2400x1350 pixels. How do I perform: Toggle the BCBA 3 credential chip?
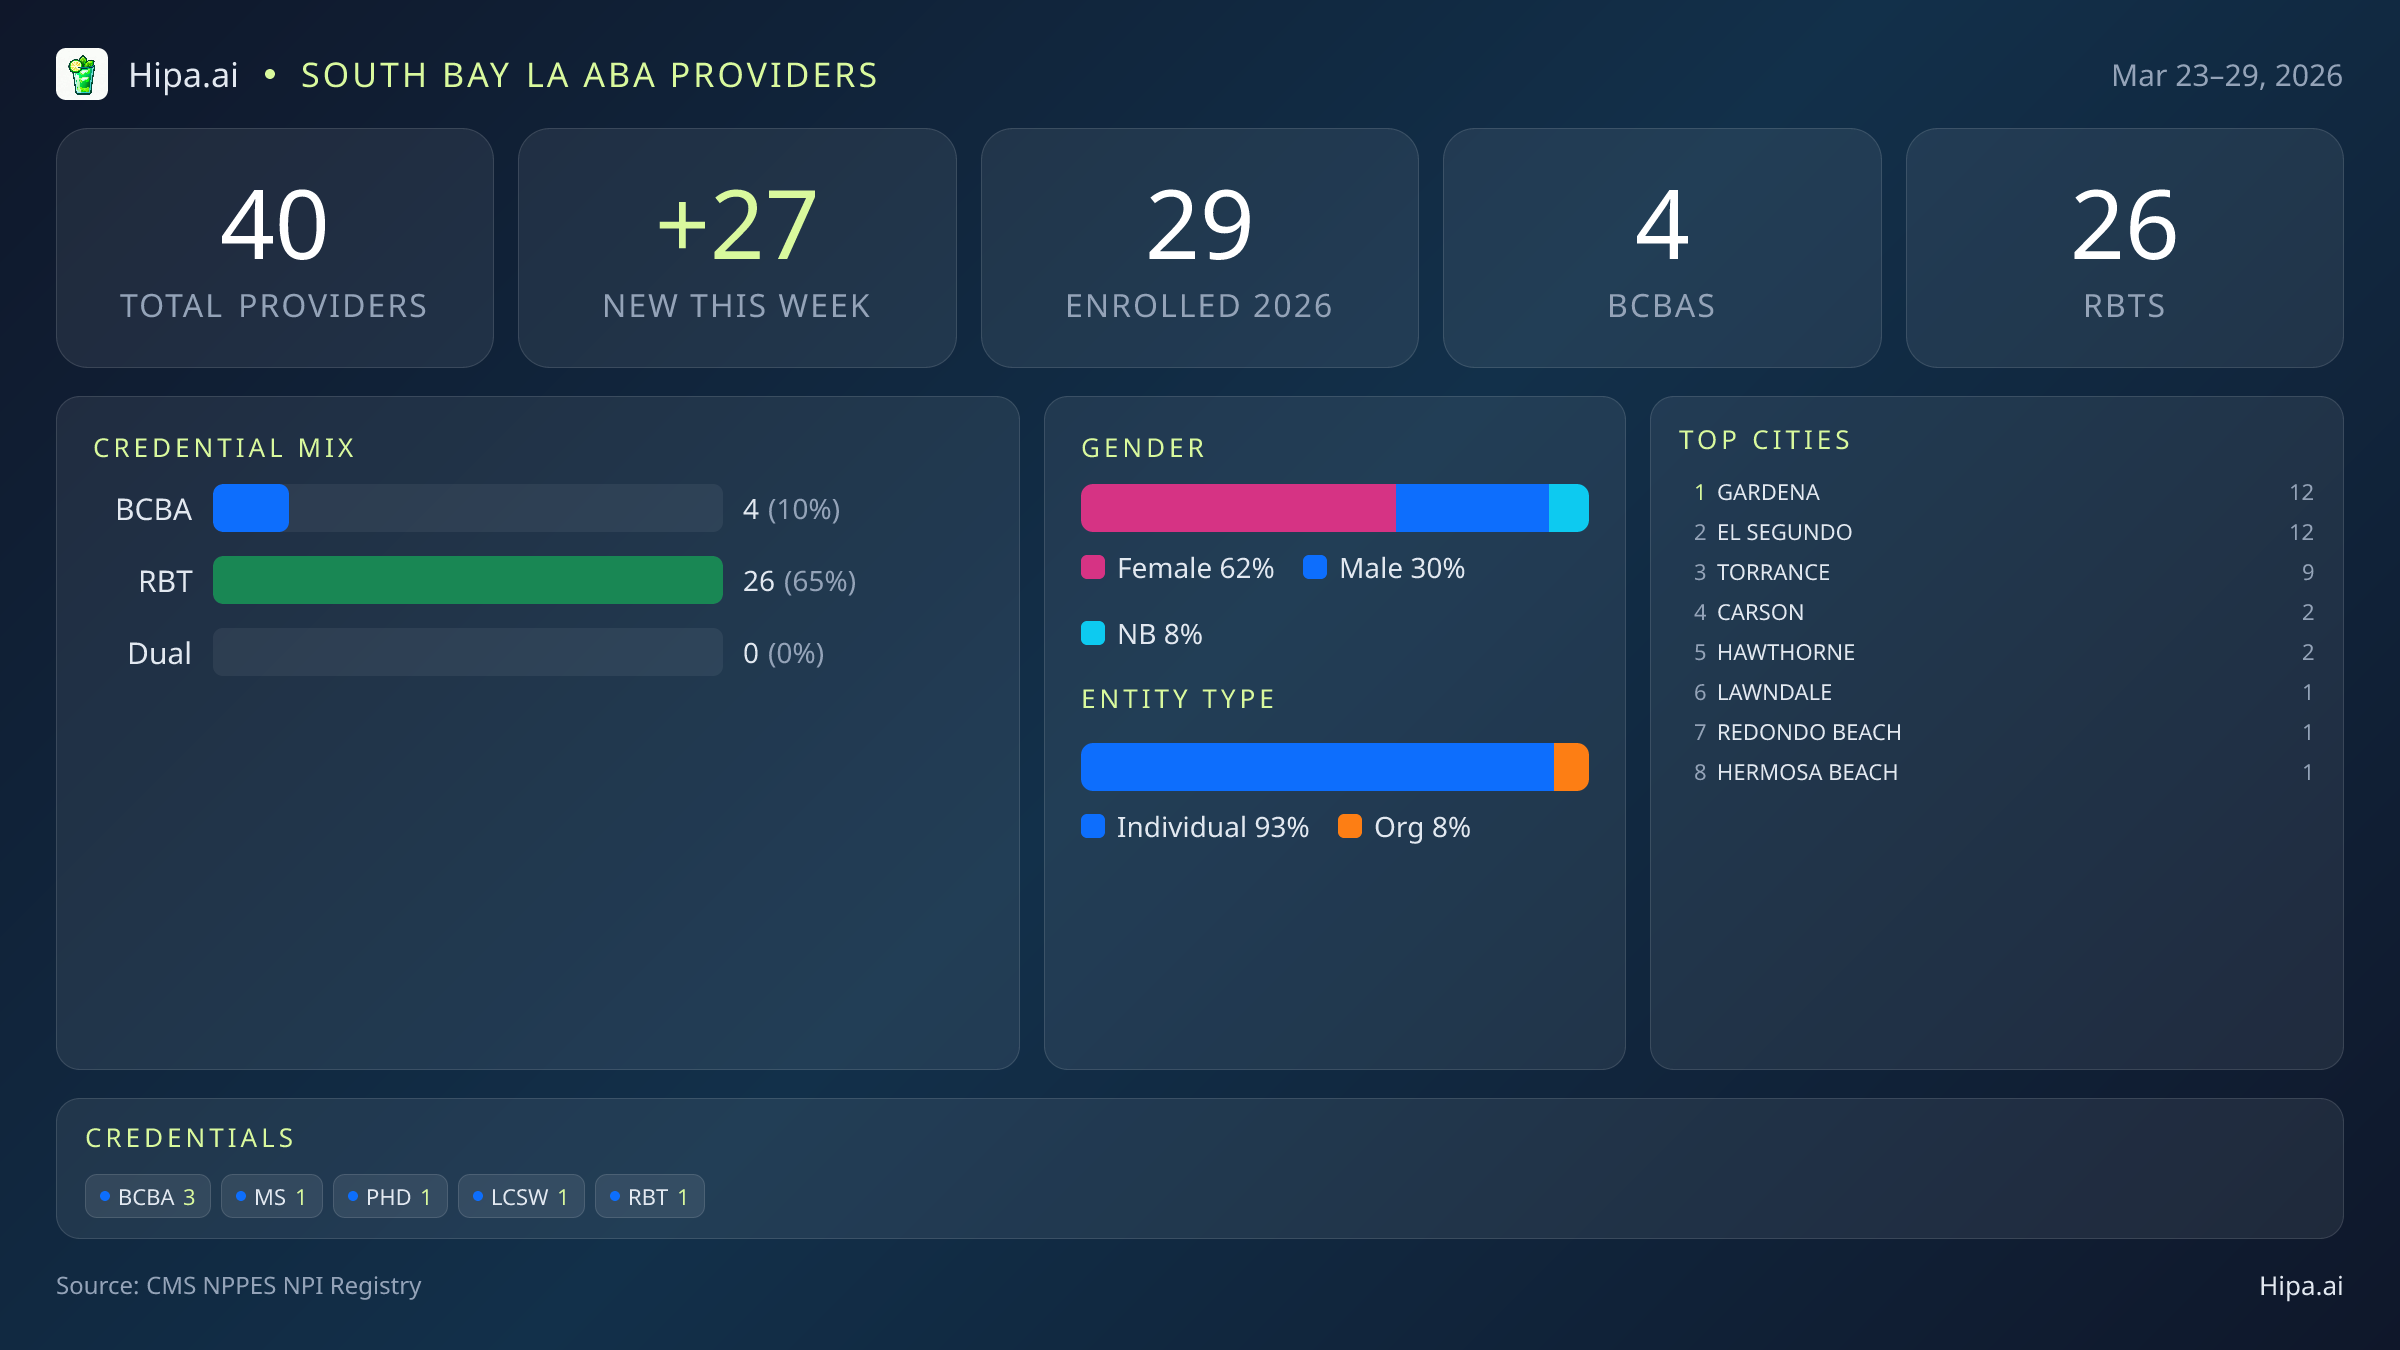pyautogui.click(x=147, y=1195)
